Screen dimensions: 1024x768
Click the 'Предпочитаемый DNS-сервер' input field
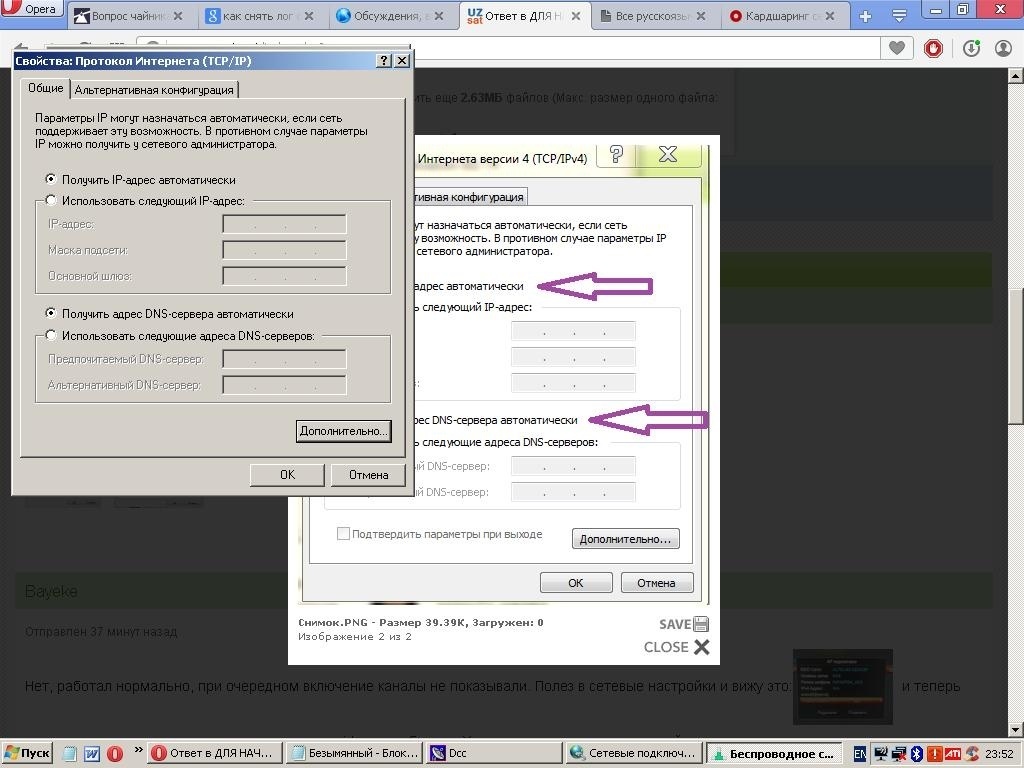click(x=284, y=359)
